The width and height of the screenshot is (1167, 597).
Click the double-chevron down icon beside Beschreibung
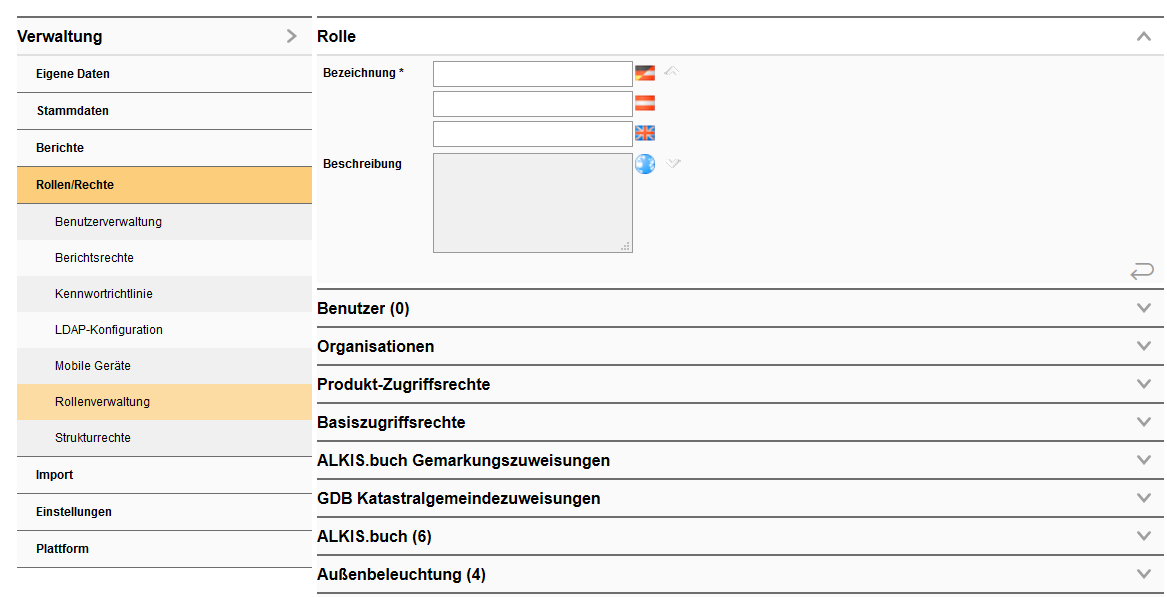click(x=673, y=163)
